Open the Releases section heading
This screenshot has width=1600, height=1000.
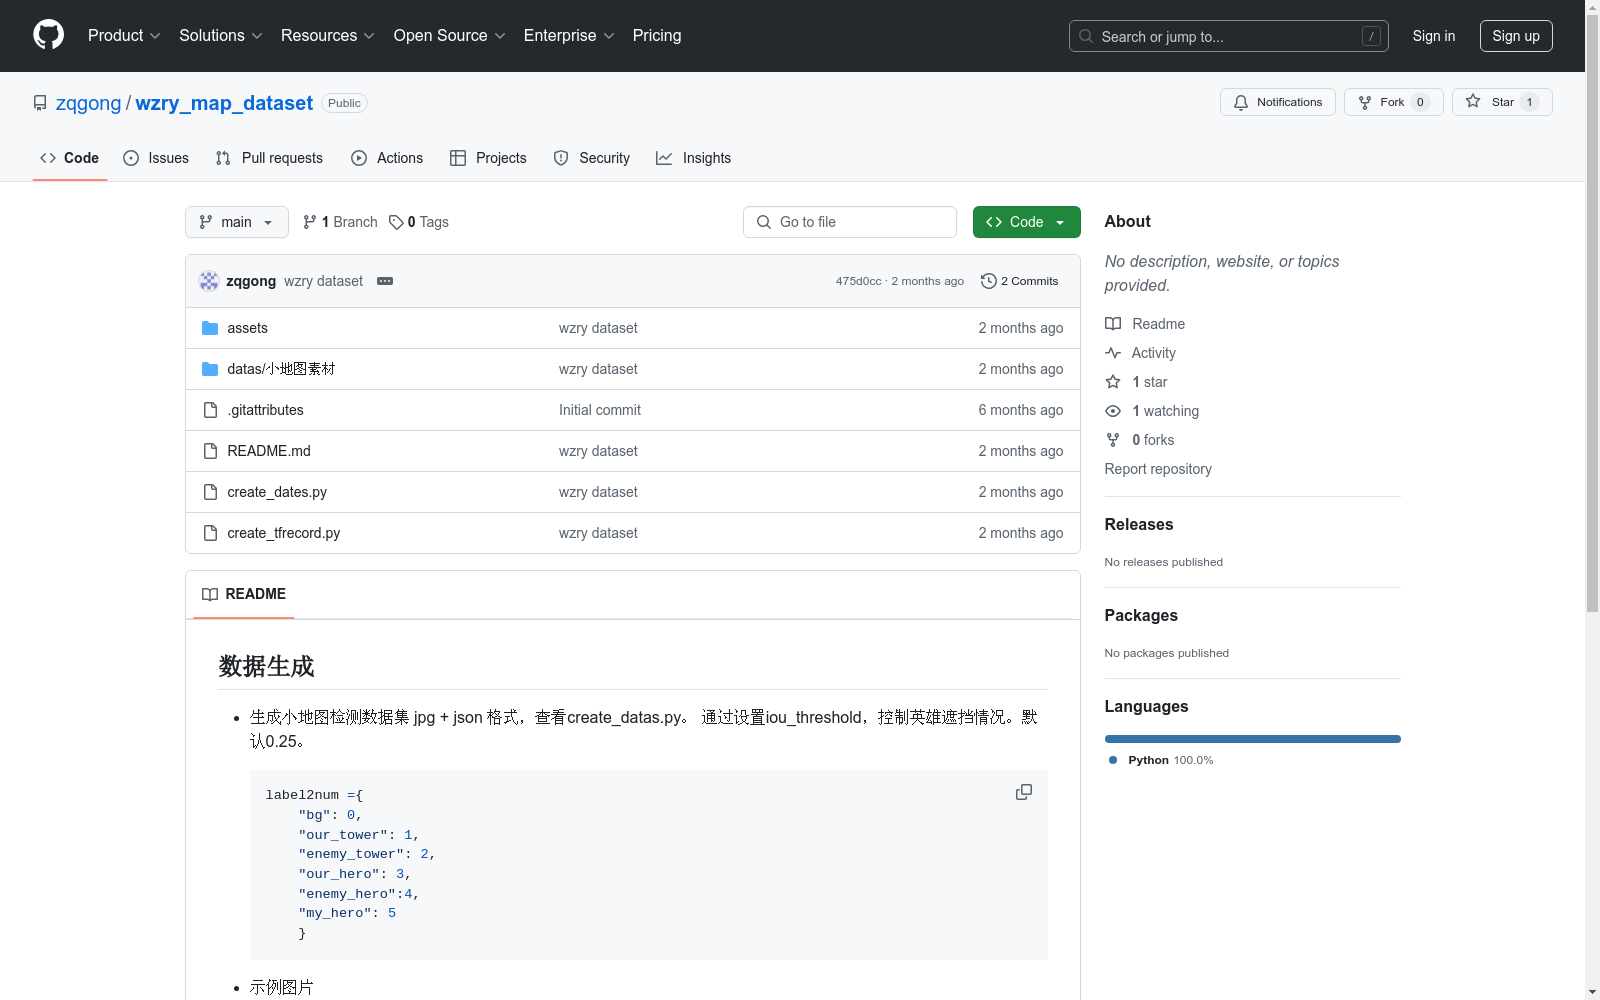(x=1139, y=524)
